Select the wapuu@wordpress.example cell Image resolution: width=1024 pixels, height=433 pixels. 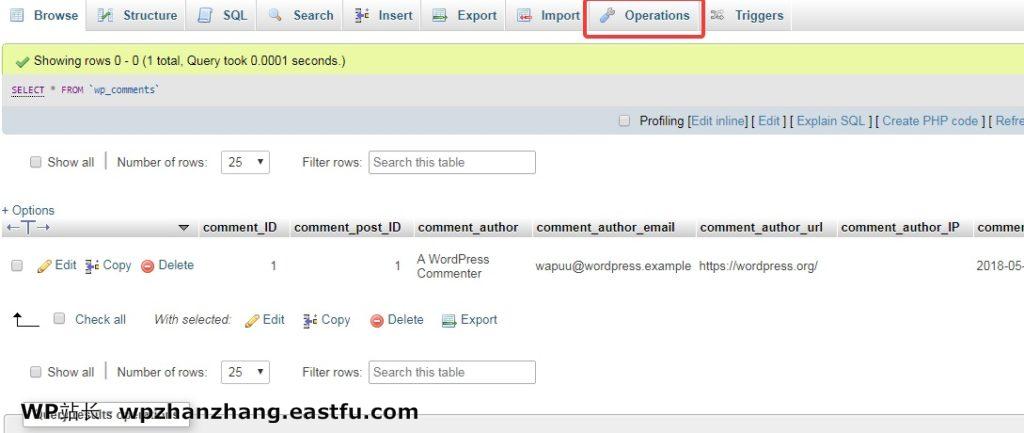click(613, 266)
